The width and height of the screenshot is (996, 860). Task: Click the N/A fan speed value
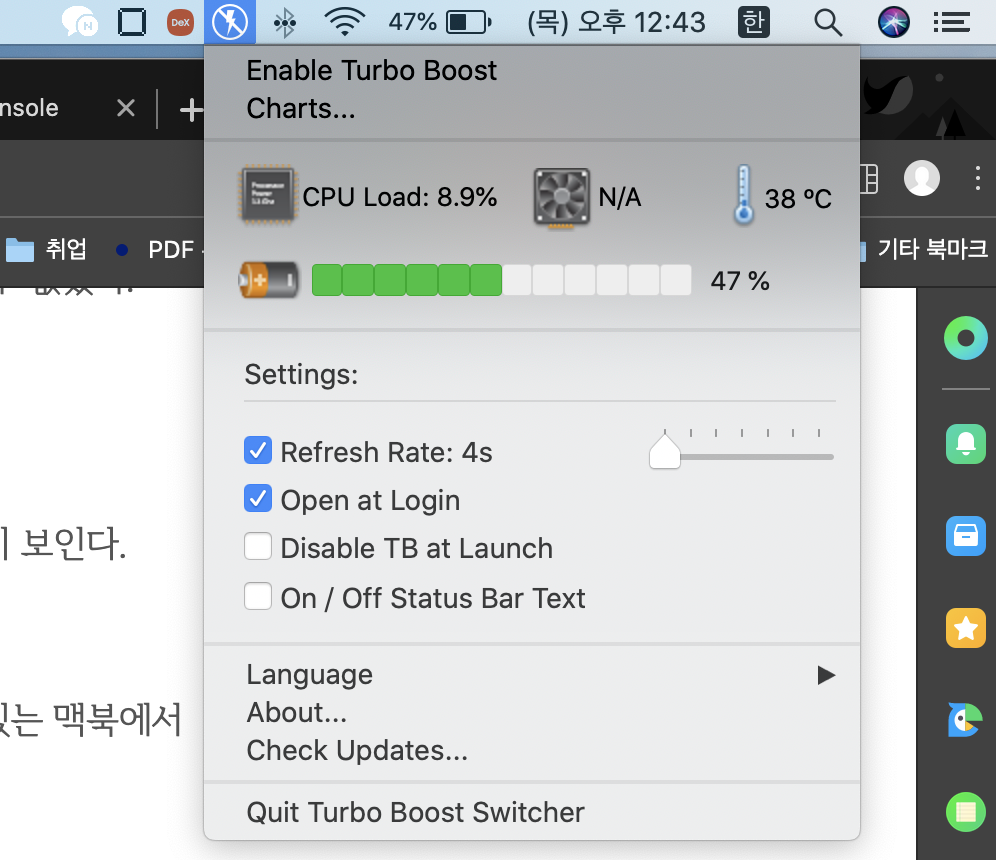(619, 198)
